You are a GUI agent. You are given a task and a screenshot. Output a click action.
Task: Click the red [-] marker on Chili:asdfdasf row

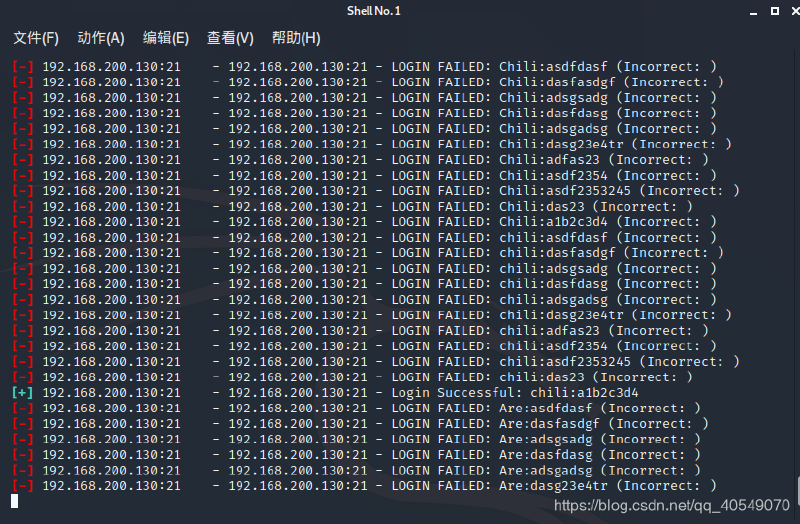click(x=22, y=67)
